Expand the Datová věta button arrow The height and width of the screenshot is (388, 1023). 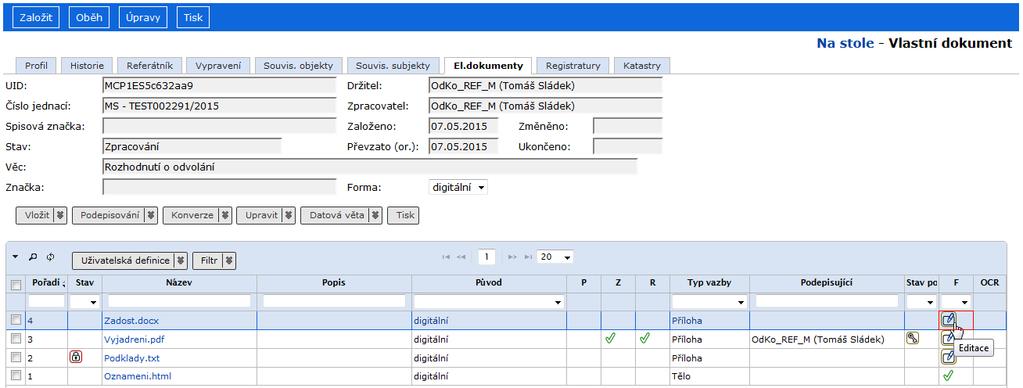(375, 215)
